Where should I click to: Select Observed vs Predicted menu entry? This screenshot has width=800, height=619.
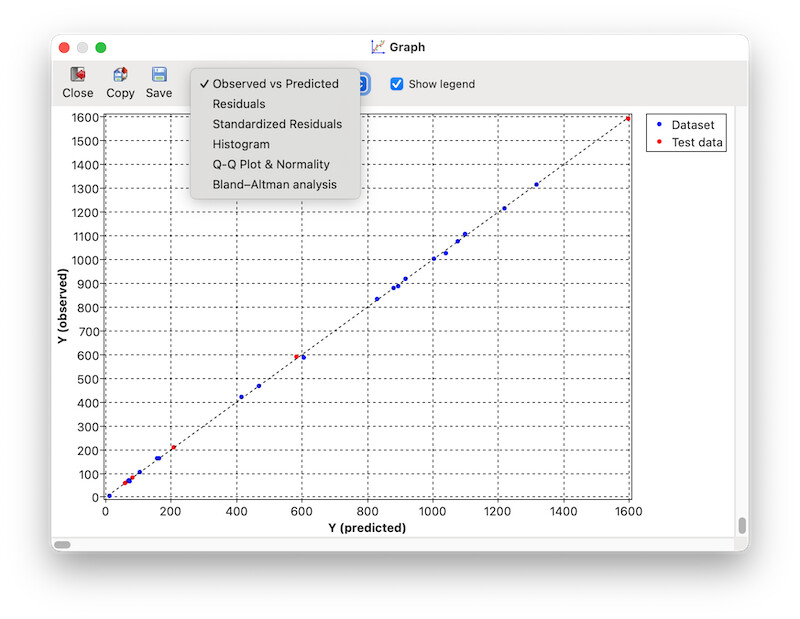coord(276,84)
